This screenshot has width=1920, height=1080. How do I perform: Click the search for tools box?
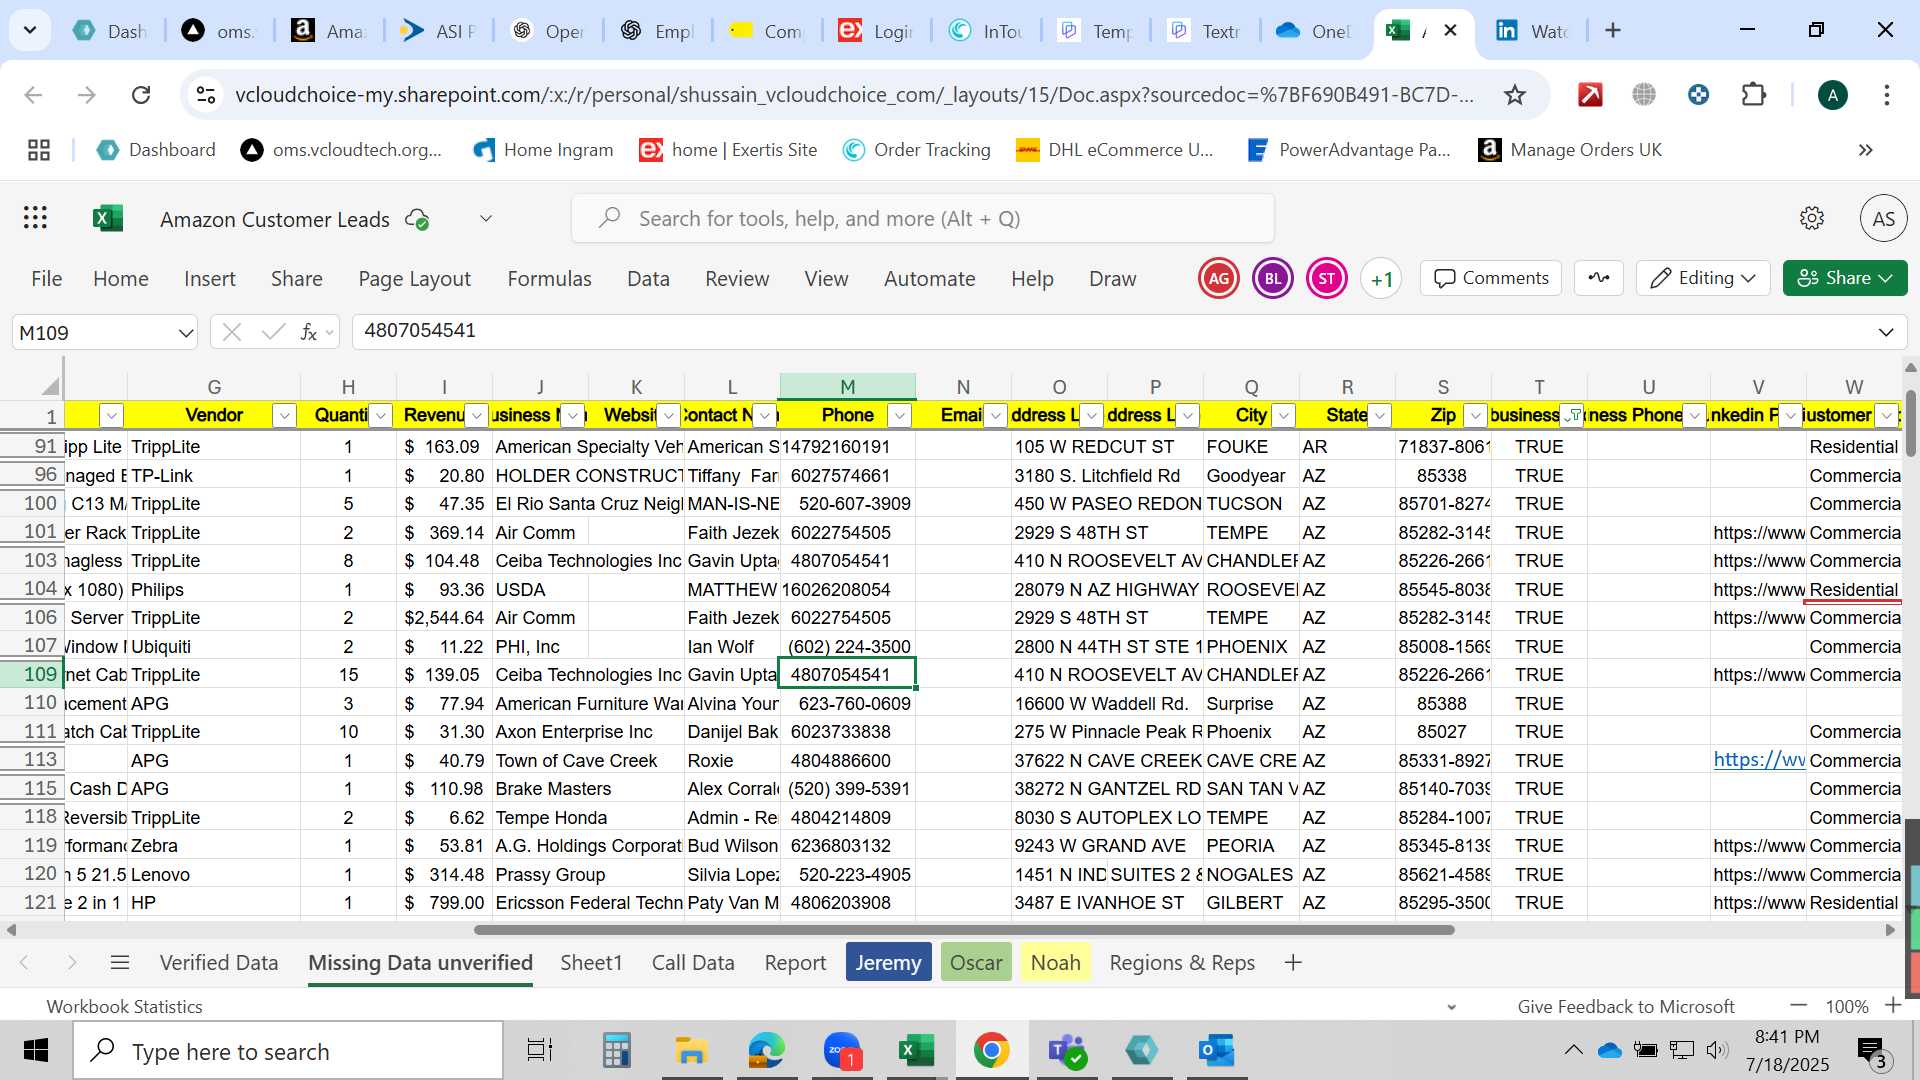coord(923,218)
